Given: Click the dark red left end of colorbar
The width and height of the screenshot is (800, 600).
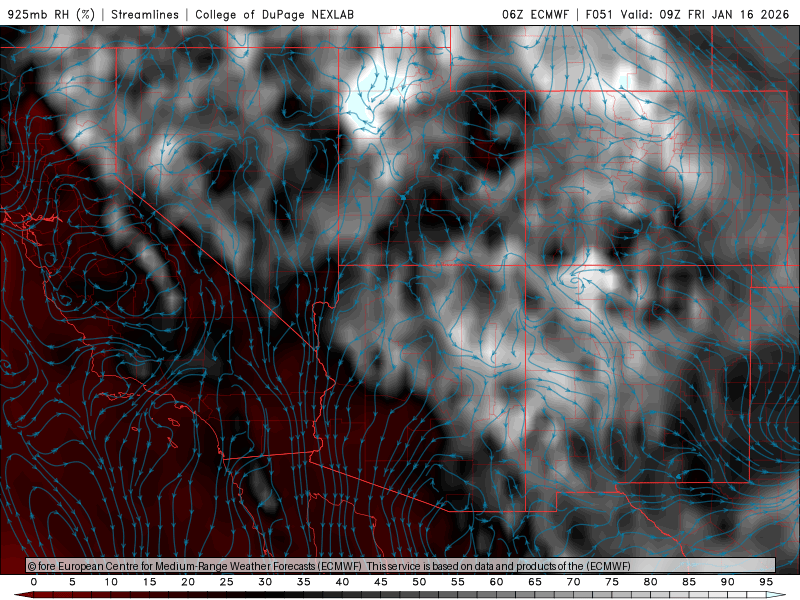Looking at the screenshot, I should click(x=23, y=595).
